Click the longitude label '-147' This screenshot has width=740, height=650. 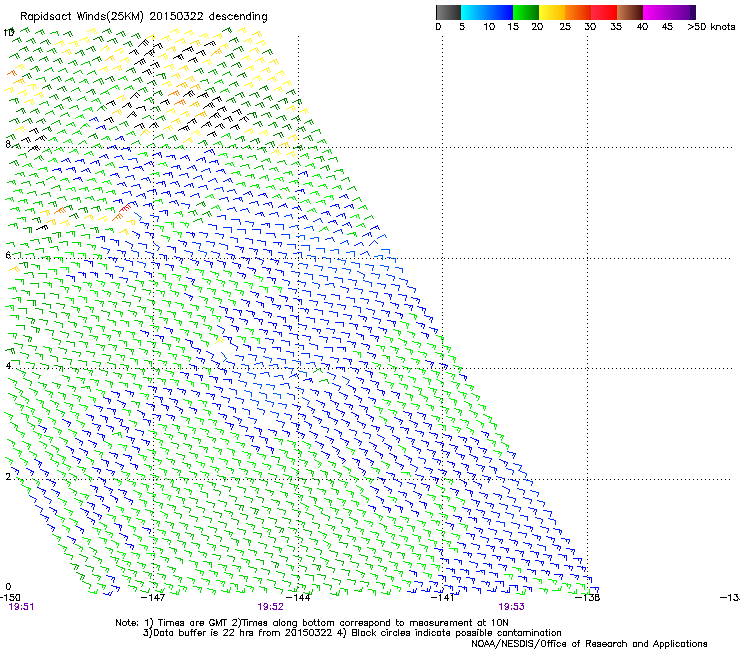point(153,597)
